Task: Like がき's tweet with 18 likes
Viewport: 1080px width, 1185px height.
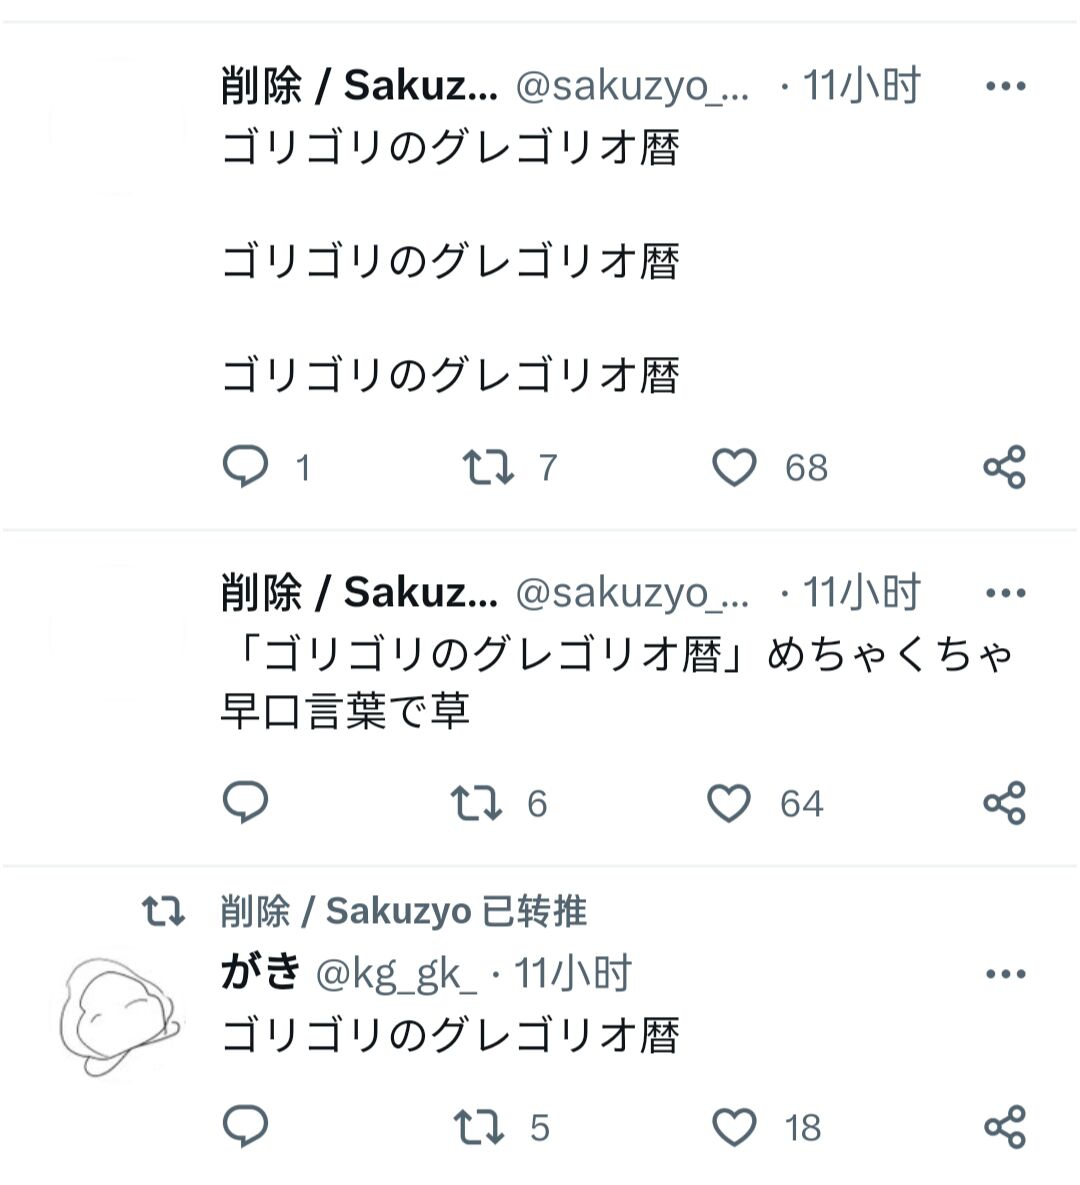Action: click(x=734, y=1127)
